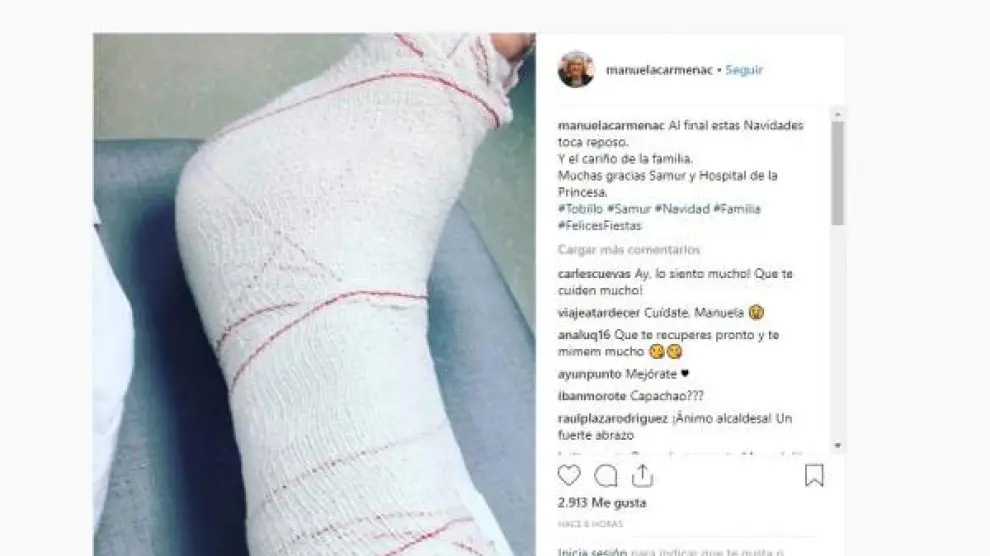Visit raulplazarodriguez commenter profile

point(612,418)
